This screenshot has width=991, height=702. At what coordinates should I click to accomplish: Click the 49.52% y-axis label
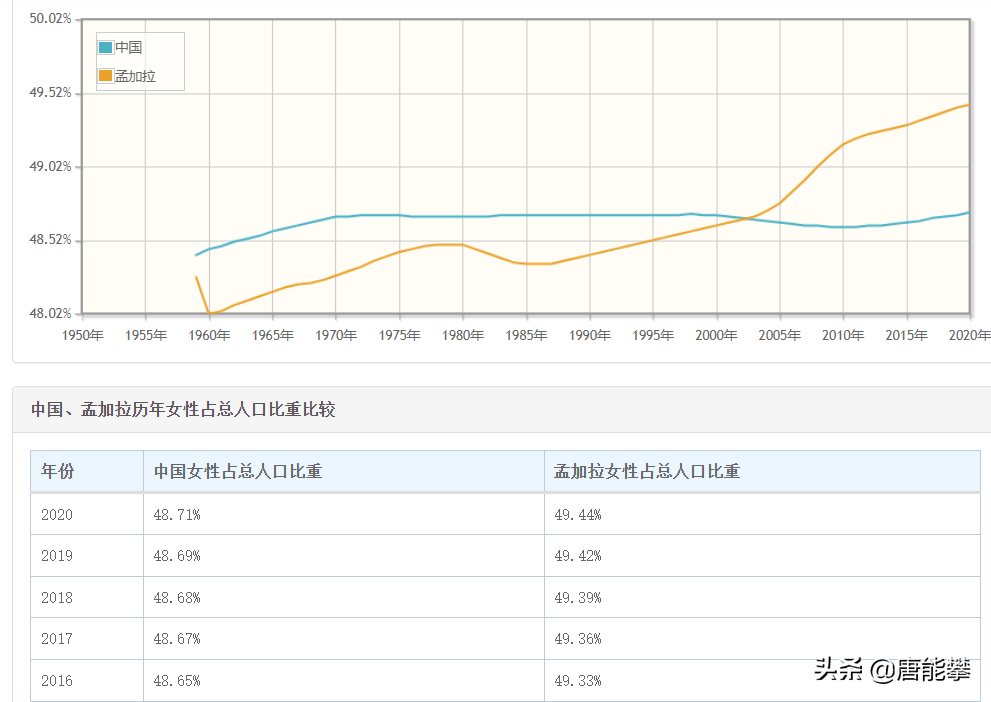click(51, 93)
